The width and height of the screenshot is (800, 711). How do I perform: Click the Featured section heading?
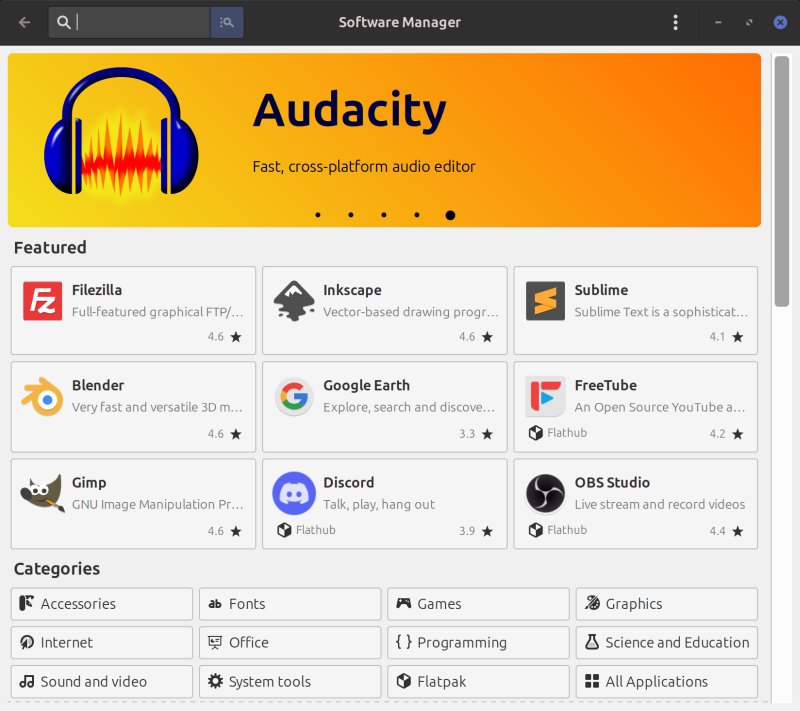pos(50,247)
